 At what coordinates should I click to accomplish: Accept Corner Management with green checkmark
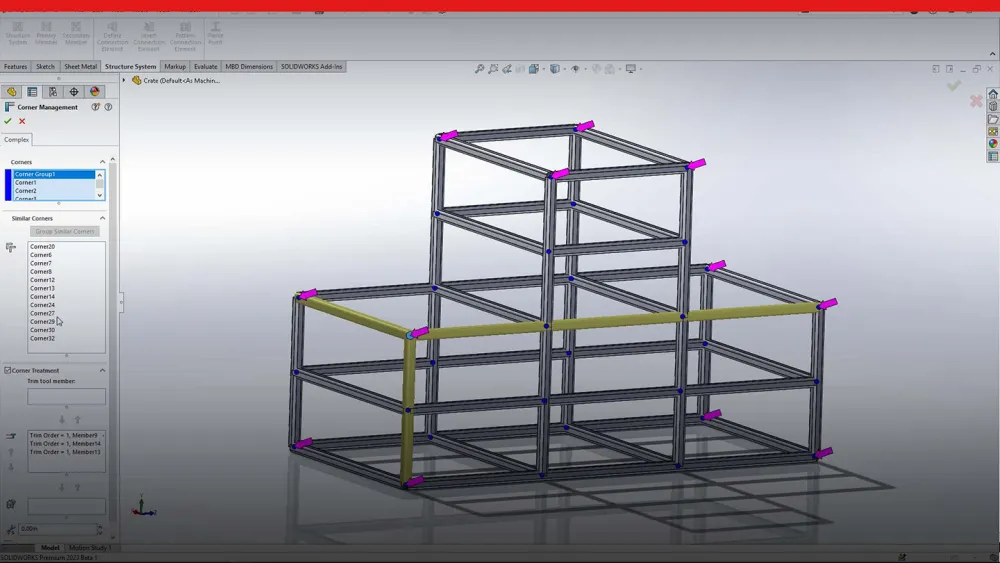tap(8, 121)
